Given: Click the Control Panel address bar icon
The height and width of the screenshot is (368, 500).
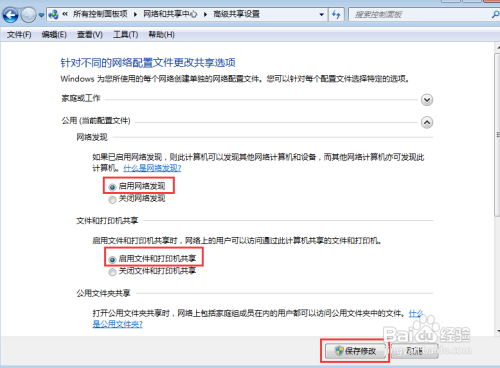Looking at the screenshot, I should [x=53, y=14].
